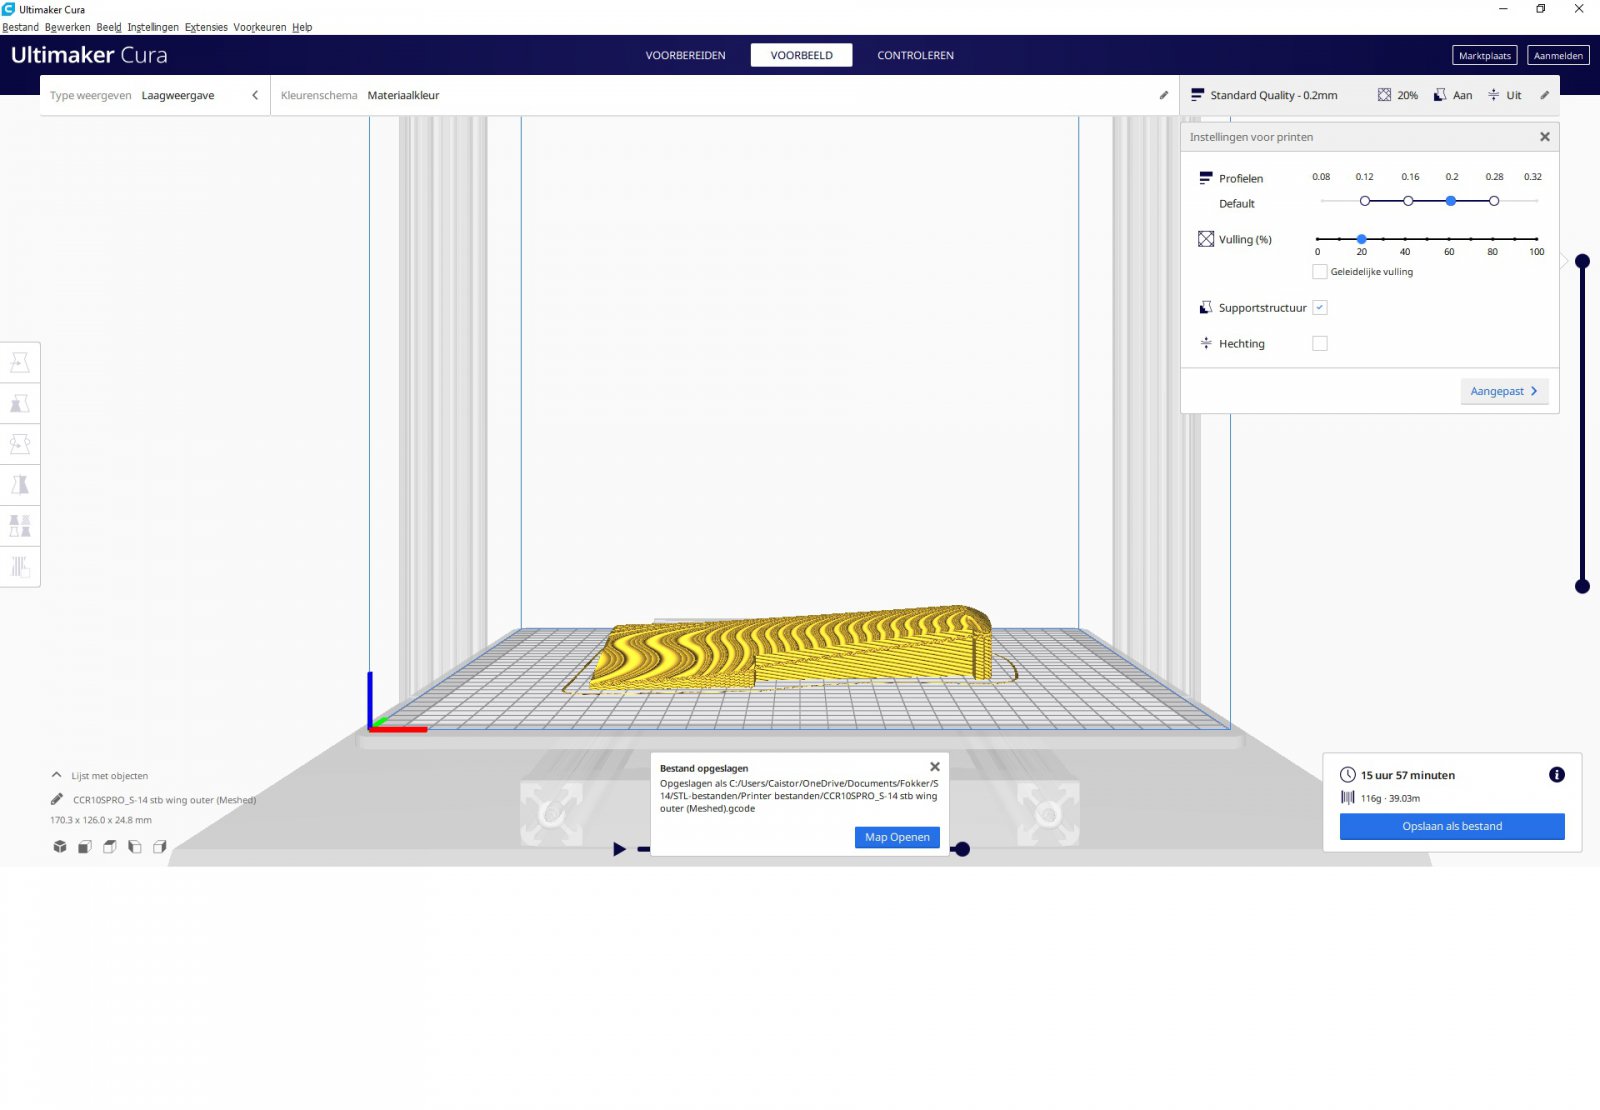This screenshot has height=1110, width=1600.
Task: Click the support 'Aan' icon in settings header
Action: tap(1440, 95)
